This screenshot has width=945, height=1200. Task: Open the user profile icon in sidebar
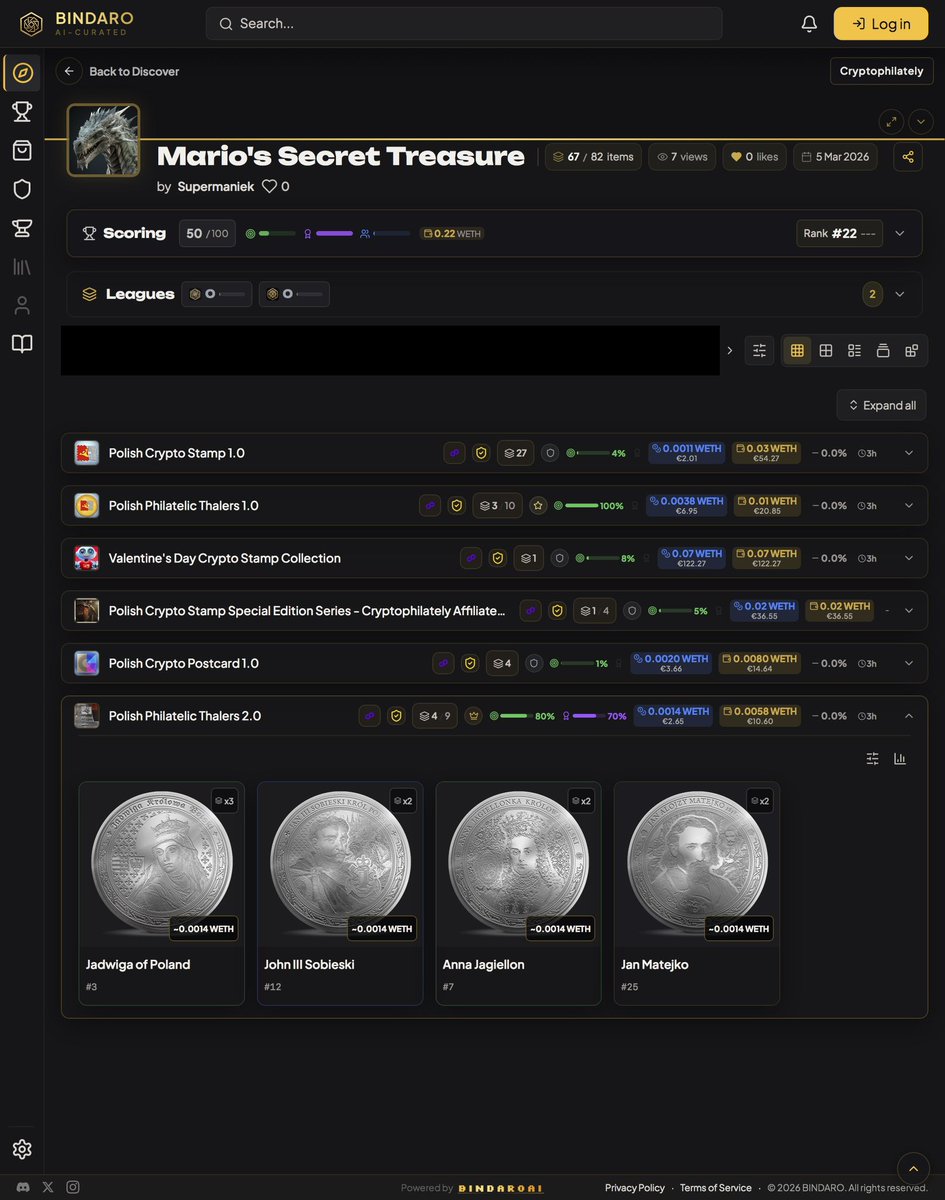point(22,305)
